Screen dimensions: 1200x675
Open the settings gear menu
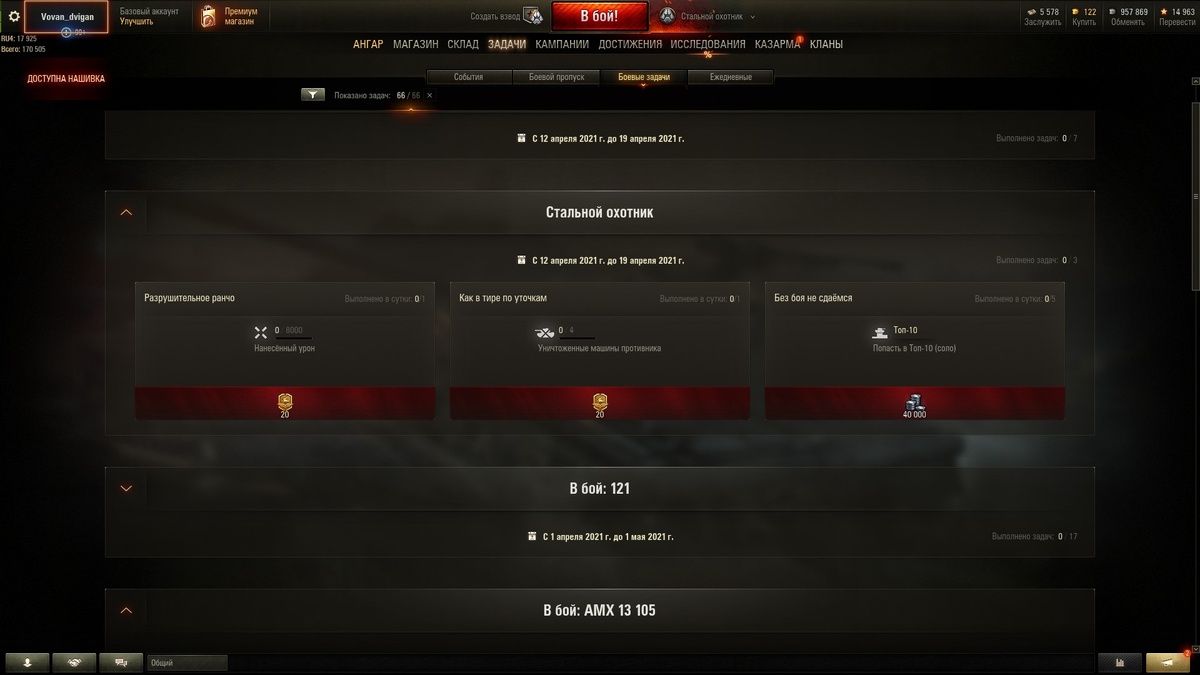[x=14, y=17]
